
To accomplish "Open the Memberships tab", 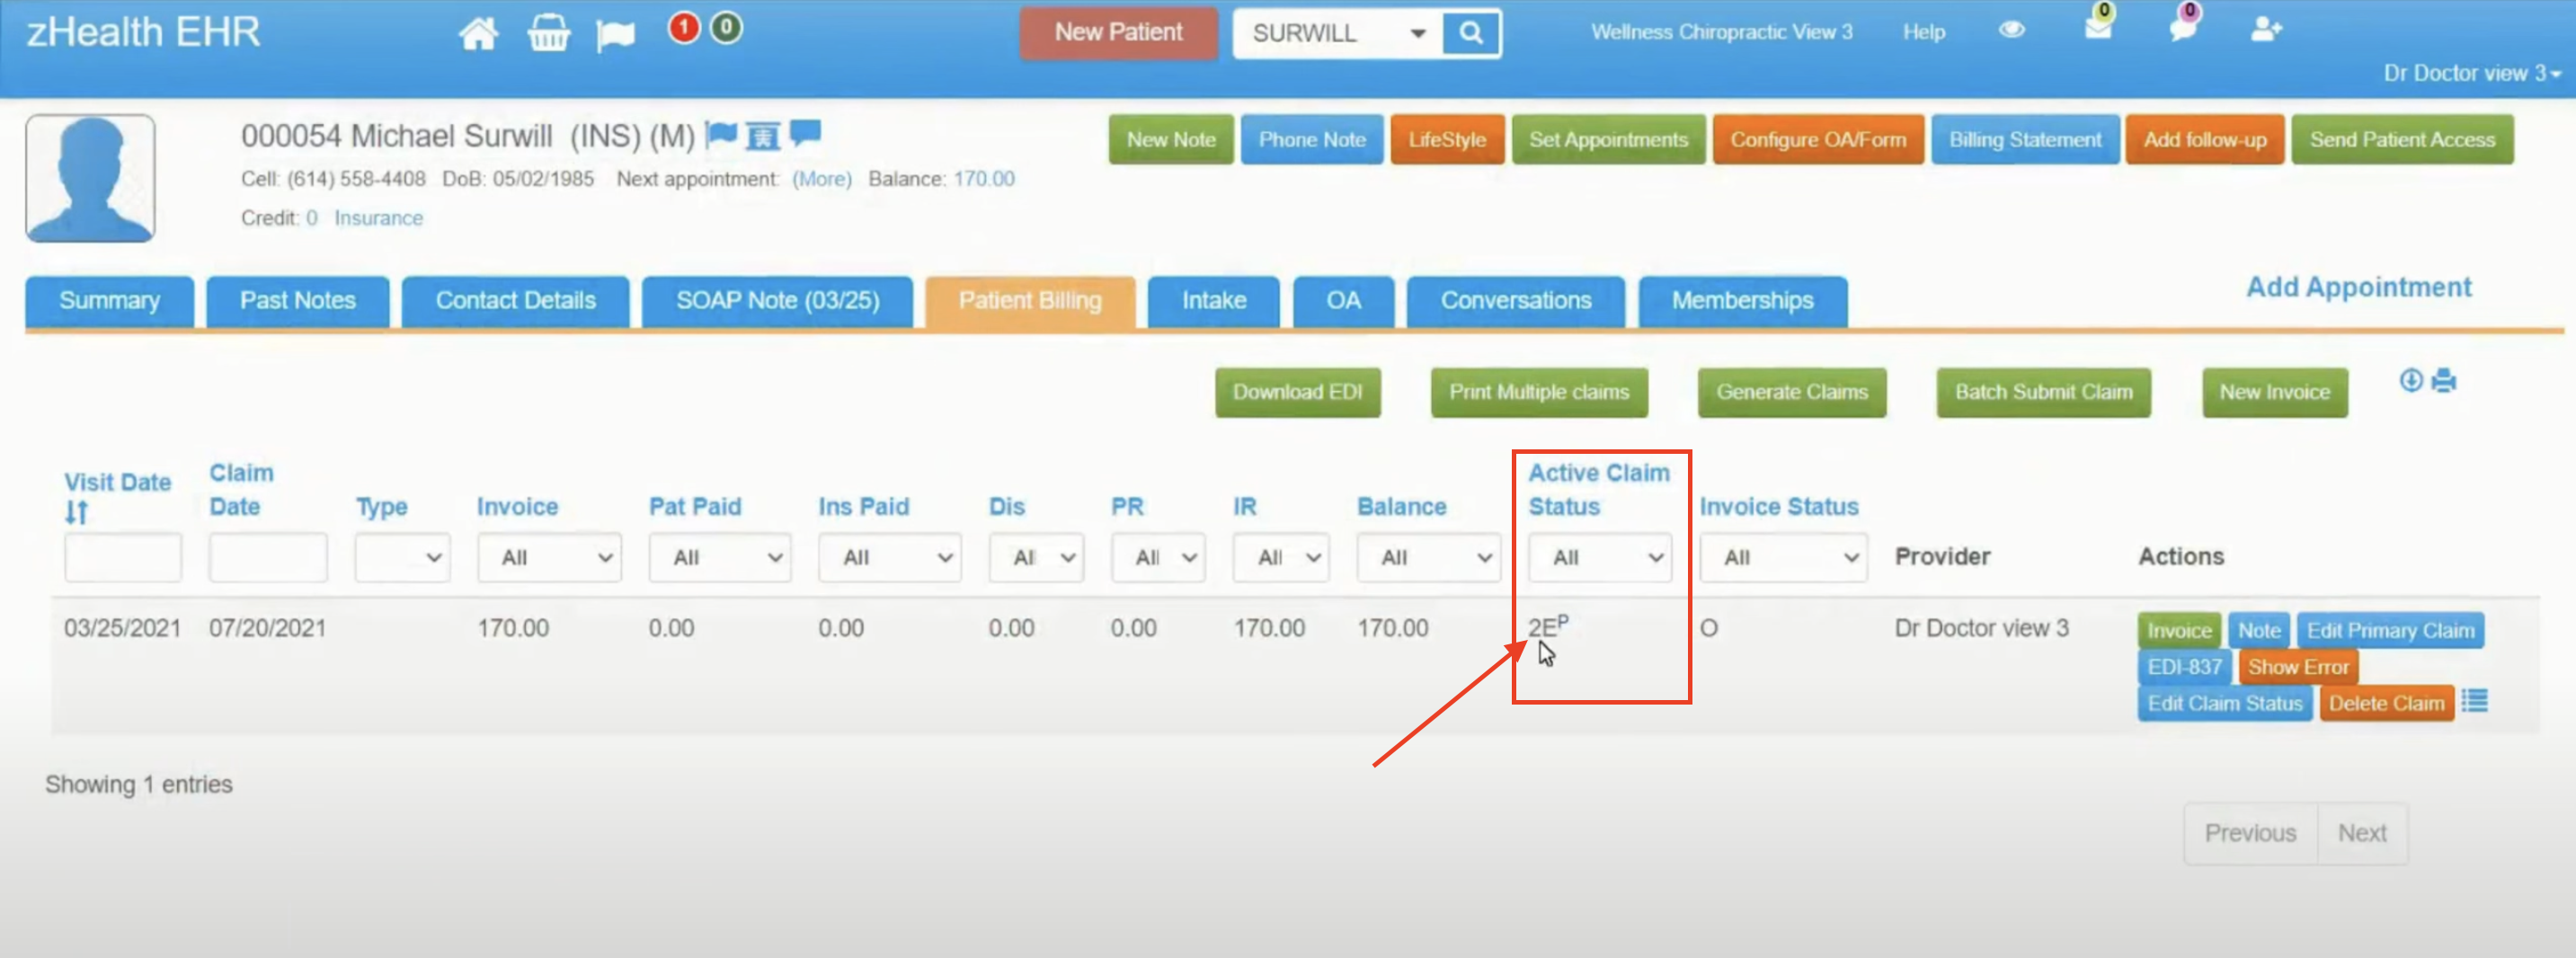I will coord(1742,301).
